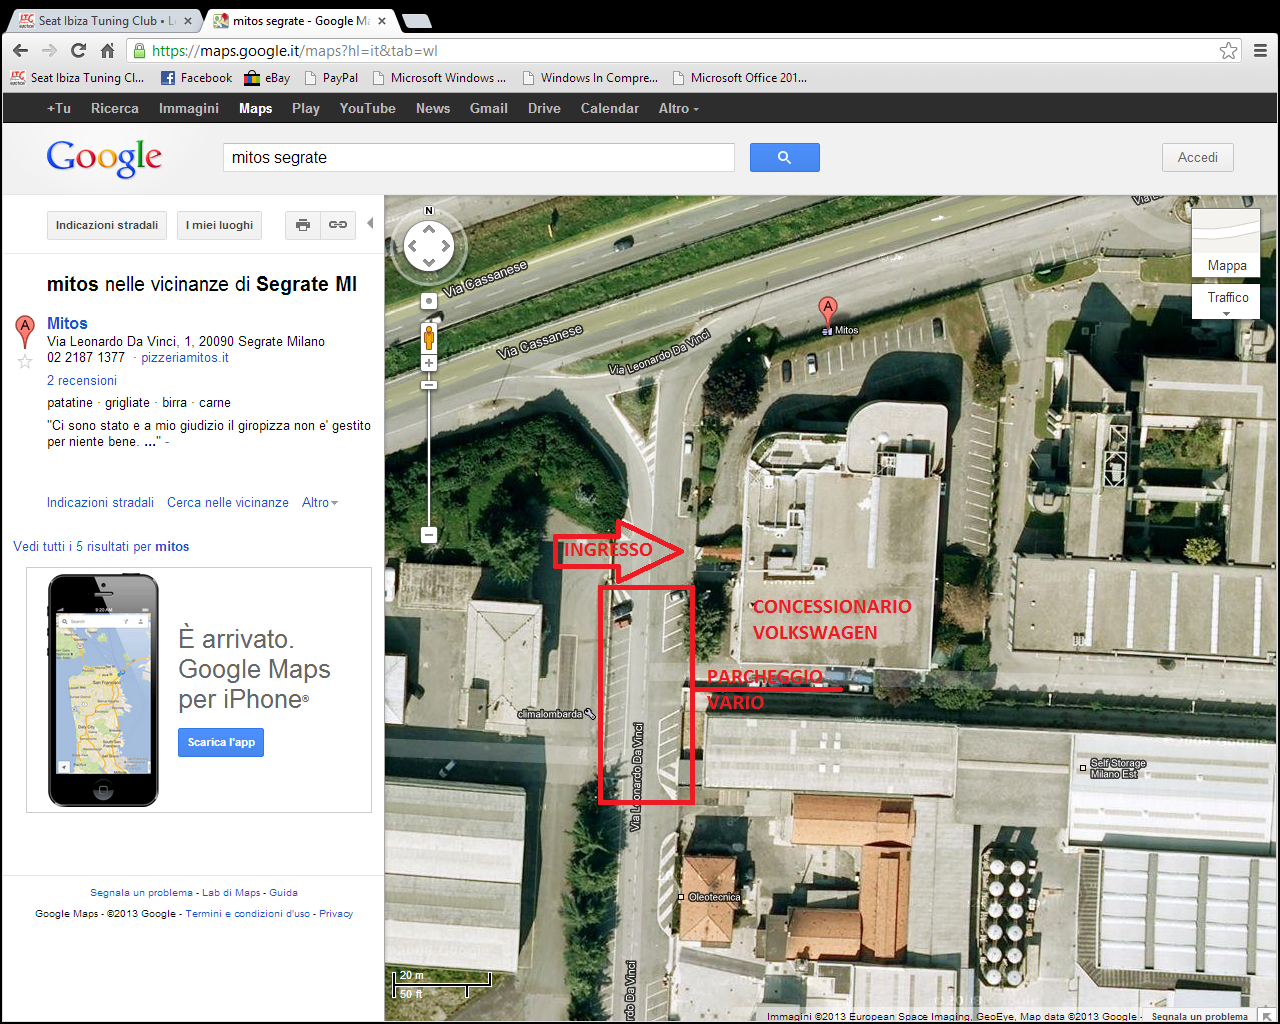Click the Cerca nelle vicinanze link
Viewport: 1280px width, 1024px height.
tap(228, 502)
